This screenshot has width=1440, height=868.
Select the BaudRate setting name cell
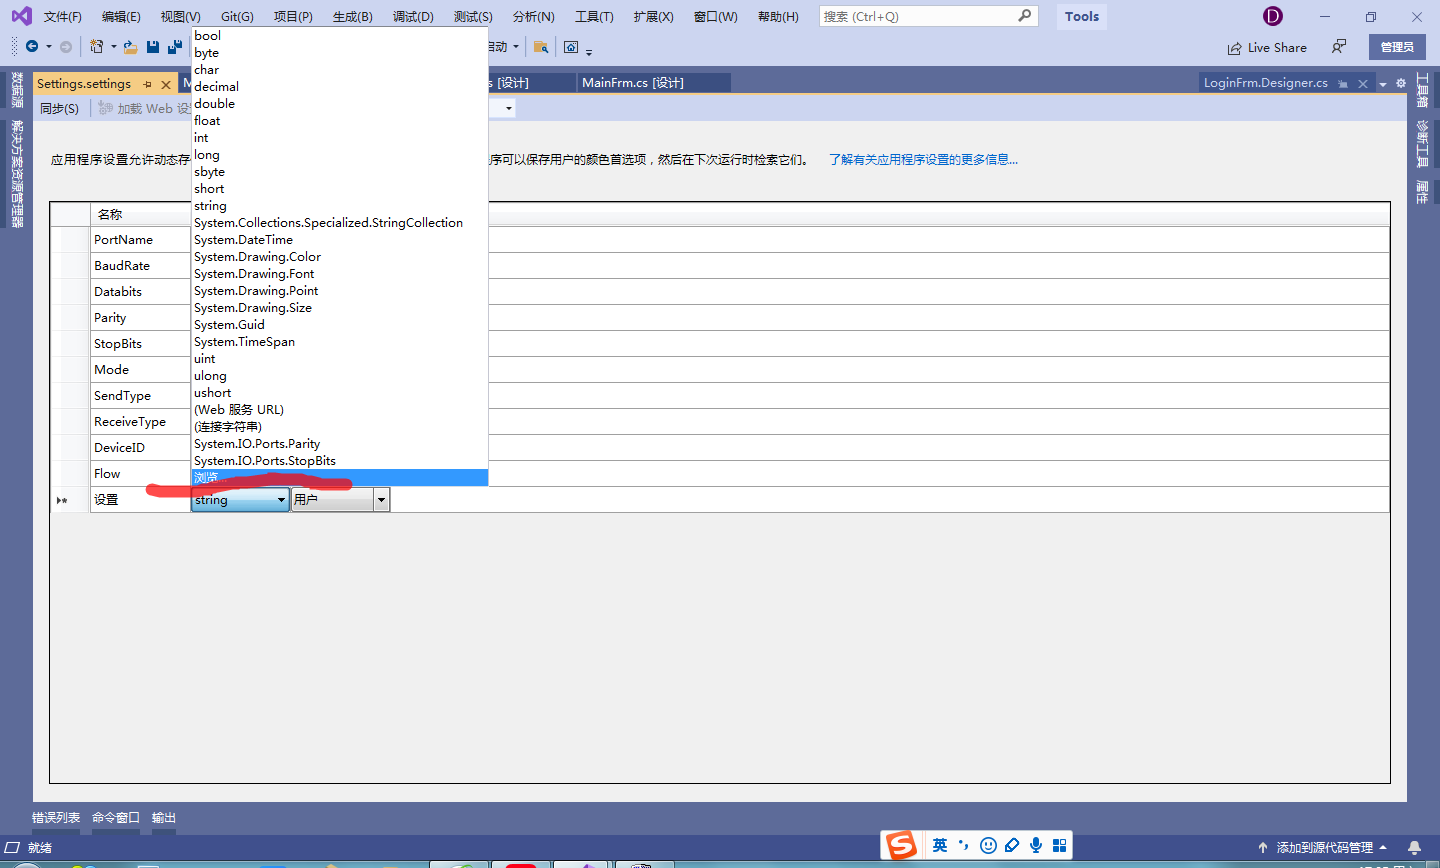coord(141,266)
